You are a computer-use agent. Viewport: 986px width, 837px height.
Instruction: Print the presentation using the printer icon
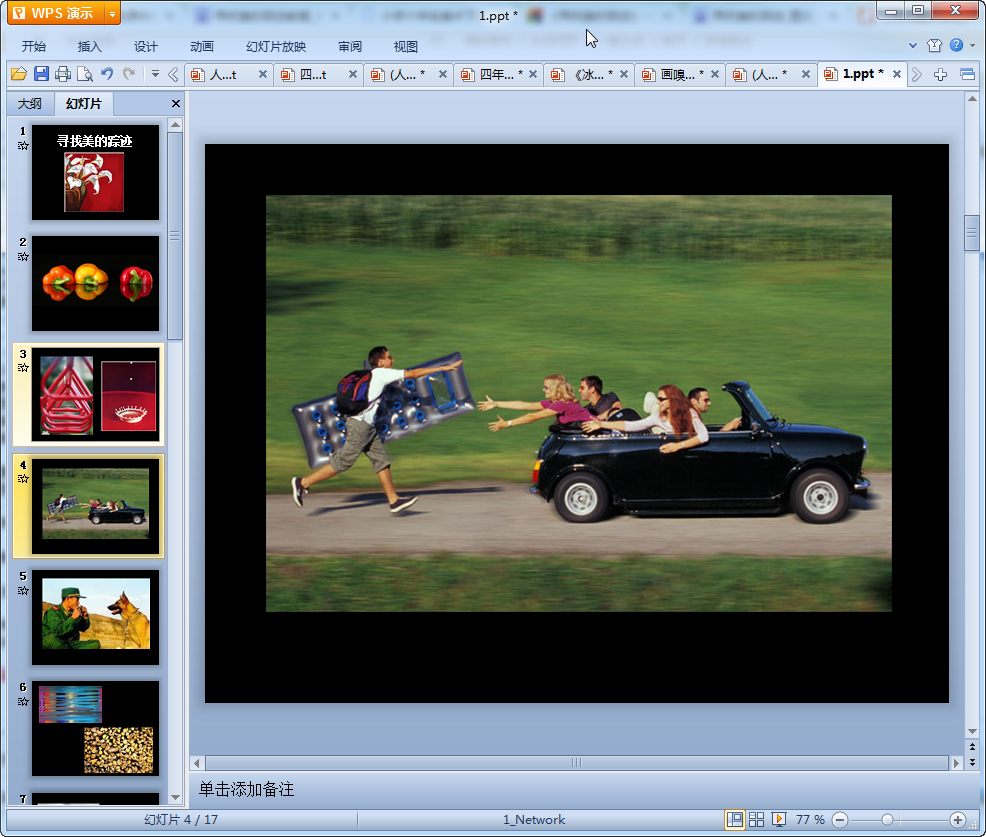(x=63, y=74)
